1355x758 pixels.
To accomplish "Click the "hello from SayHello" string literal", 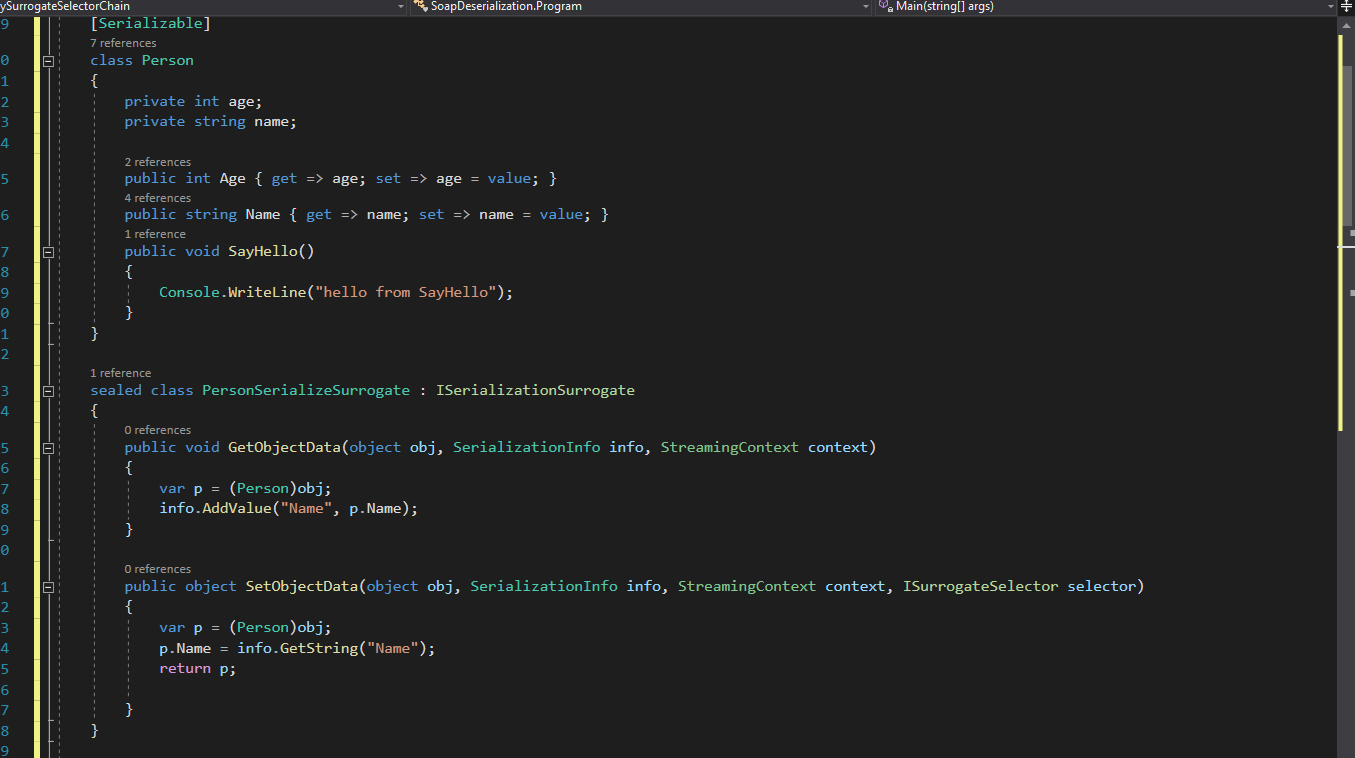I will coord(406,292).
